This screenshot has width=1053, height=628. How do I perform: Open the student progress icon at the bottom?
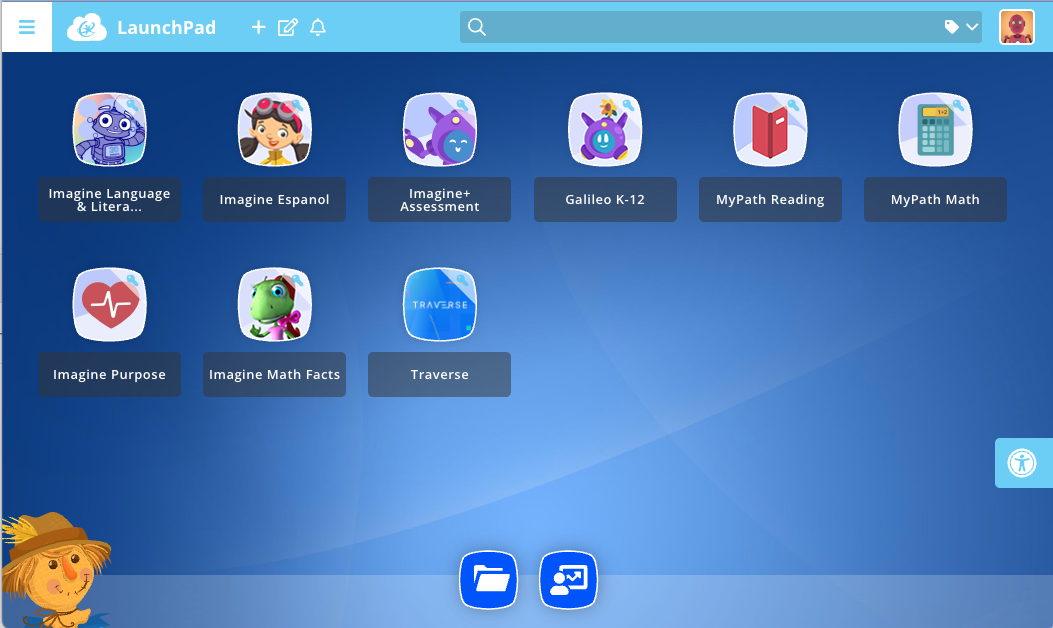568,580
